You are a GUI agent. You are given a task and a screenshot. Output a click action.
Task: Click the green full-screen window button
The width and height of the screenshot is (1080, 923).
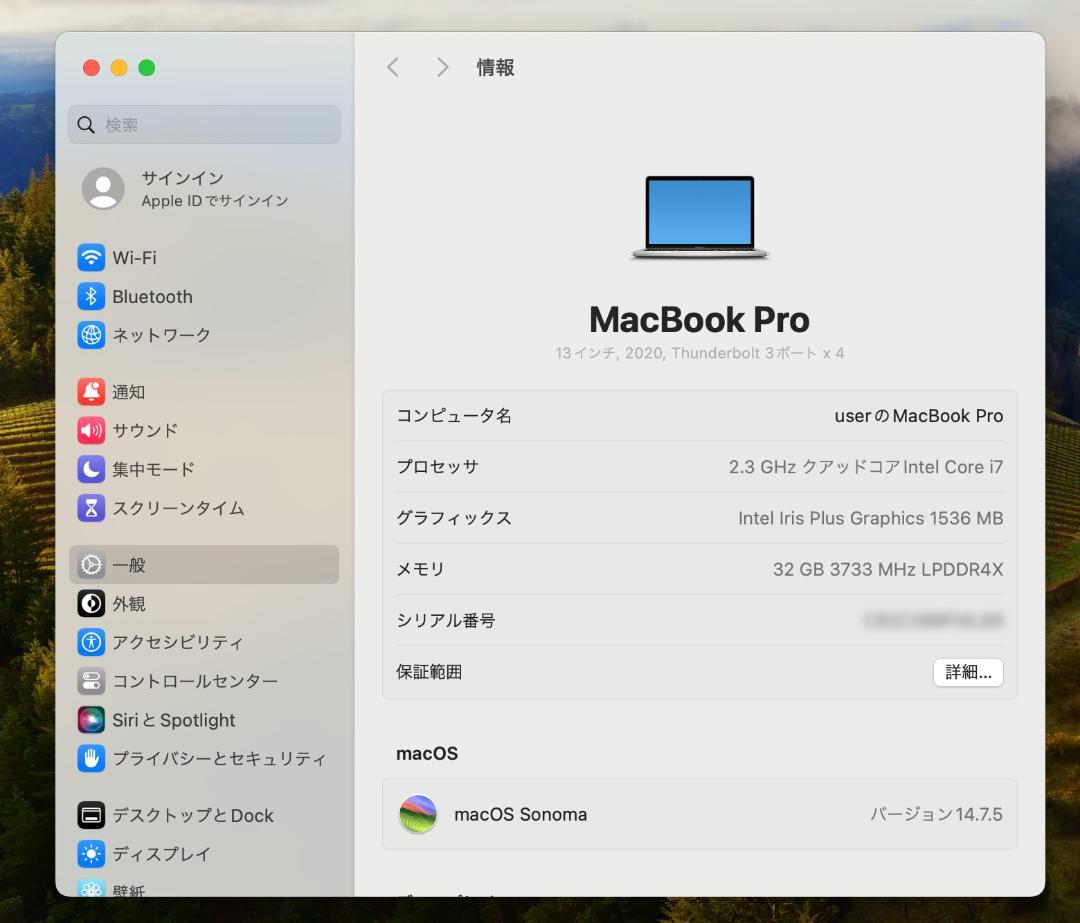pos(147,68)
